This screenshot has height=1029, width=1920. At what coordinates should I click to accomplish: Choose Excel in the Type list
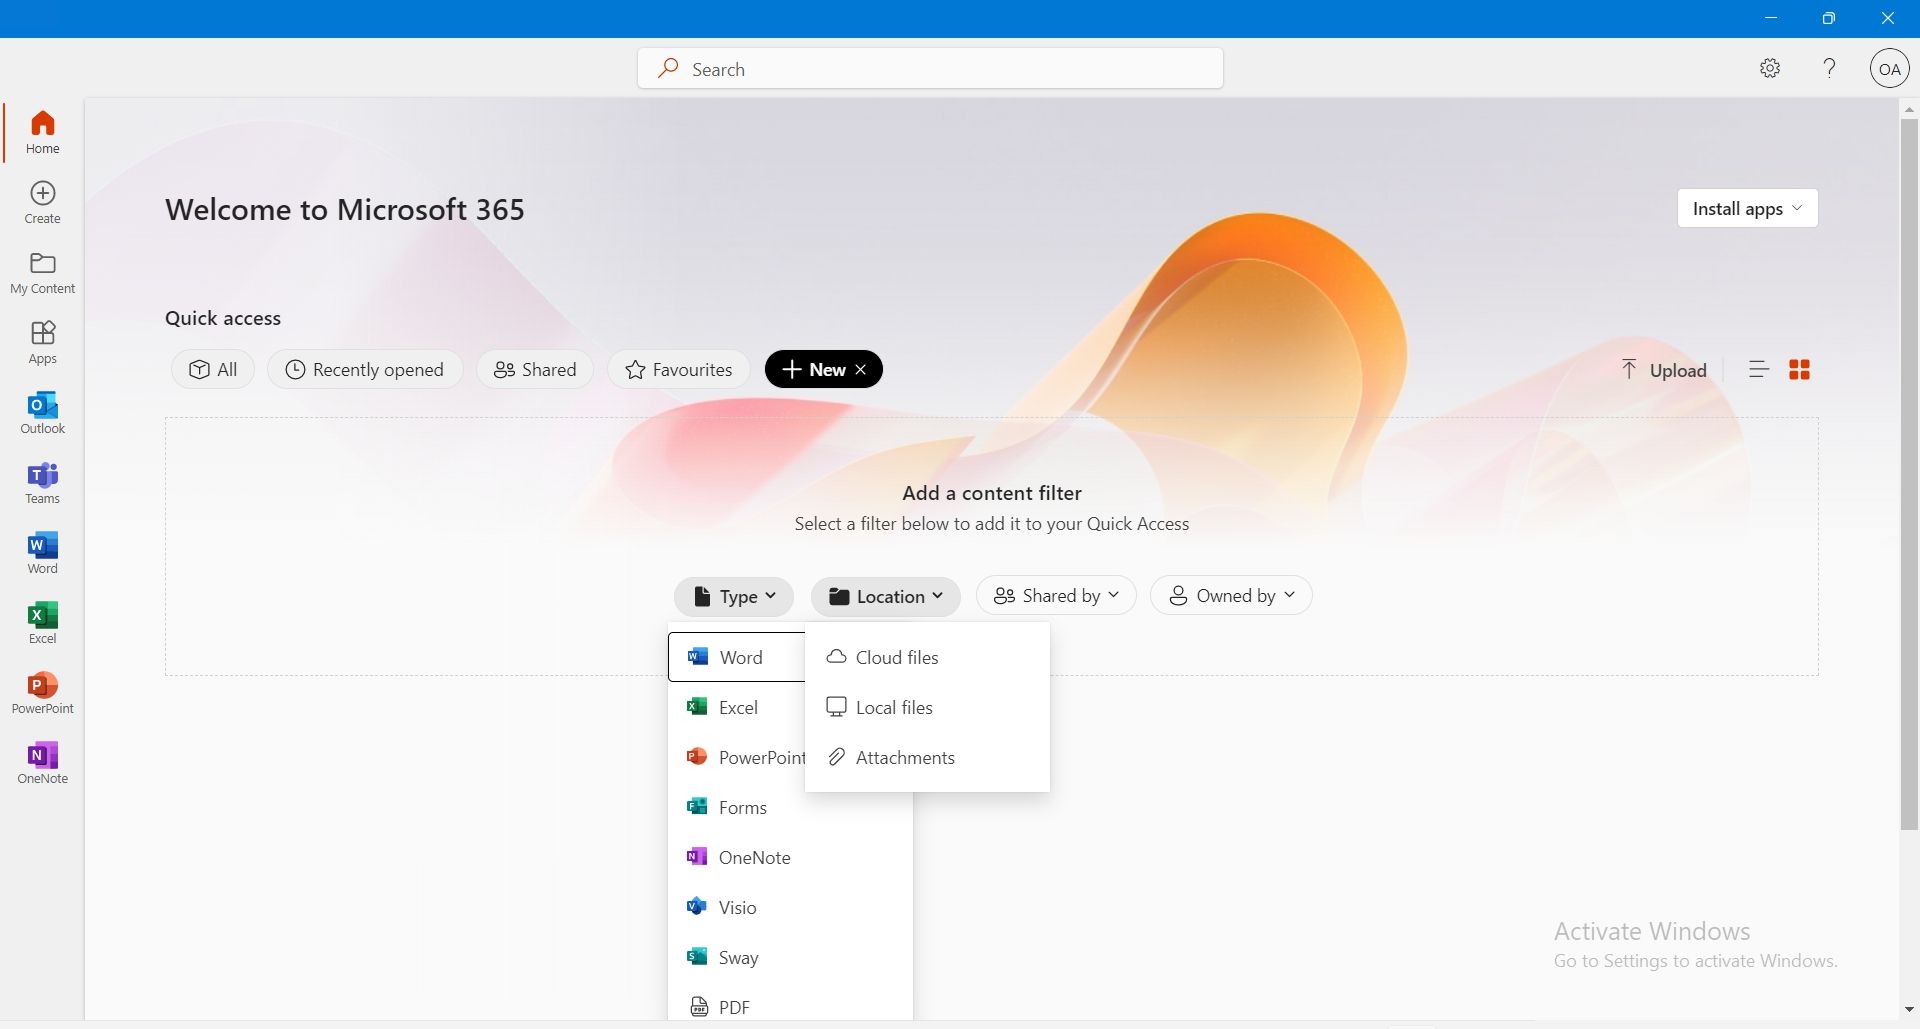coord(737,707)
